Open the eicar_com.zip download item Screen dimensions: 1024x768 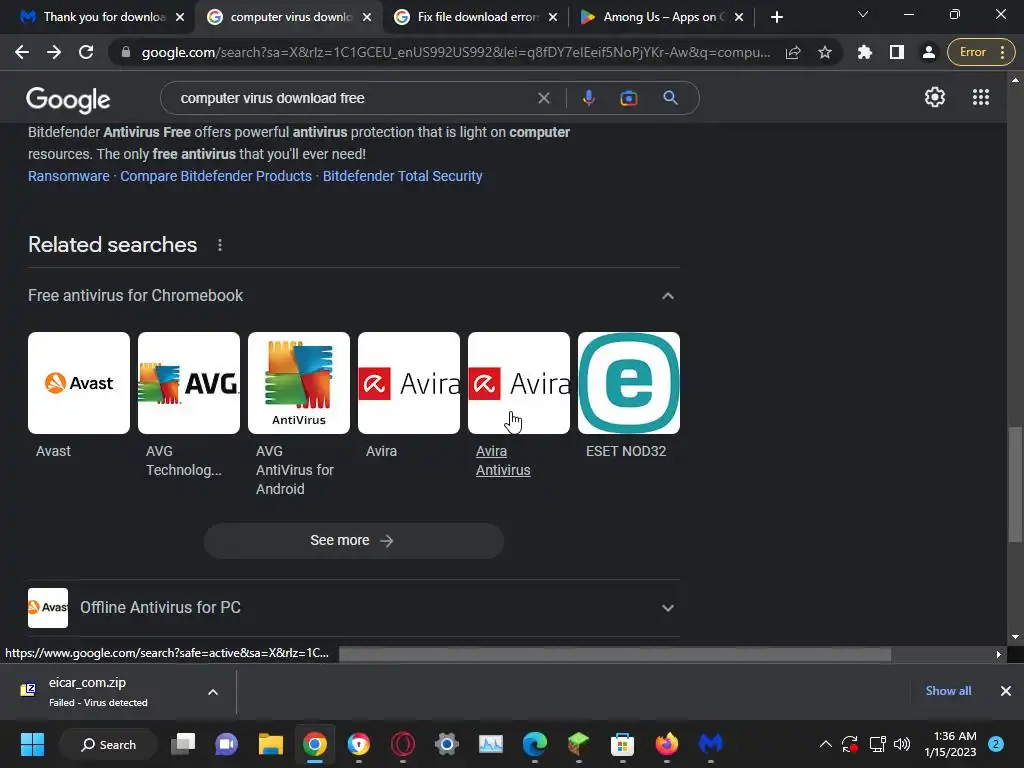click(98, 692)
